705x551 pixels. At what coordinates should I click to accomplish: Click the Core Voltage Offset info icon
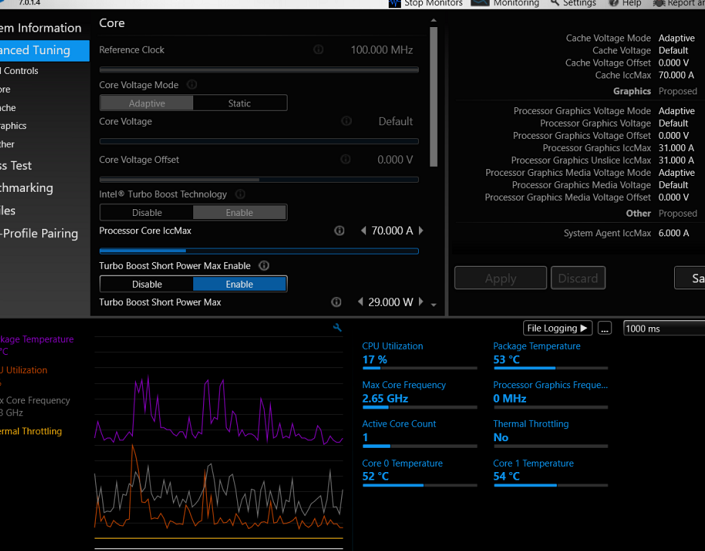(x=345, y=159)
